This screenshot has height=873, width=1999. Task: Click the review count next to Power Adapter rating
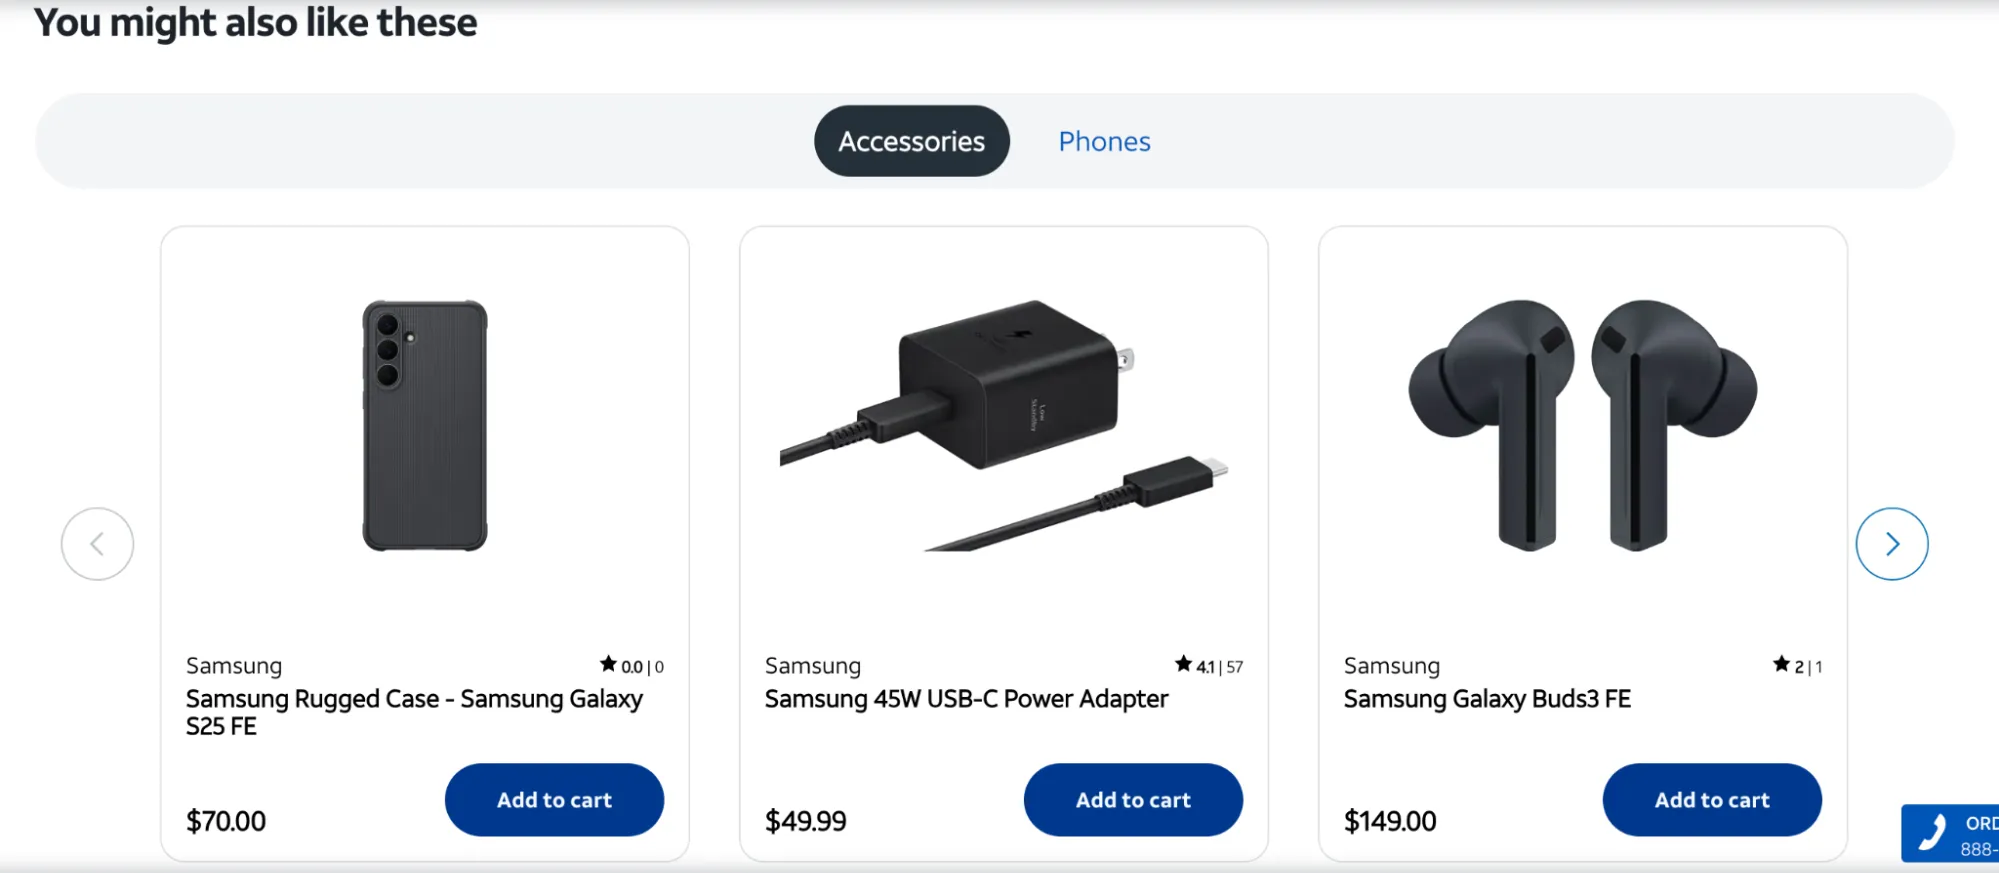(1232, 664)
